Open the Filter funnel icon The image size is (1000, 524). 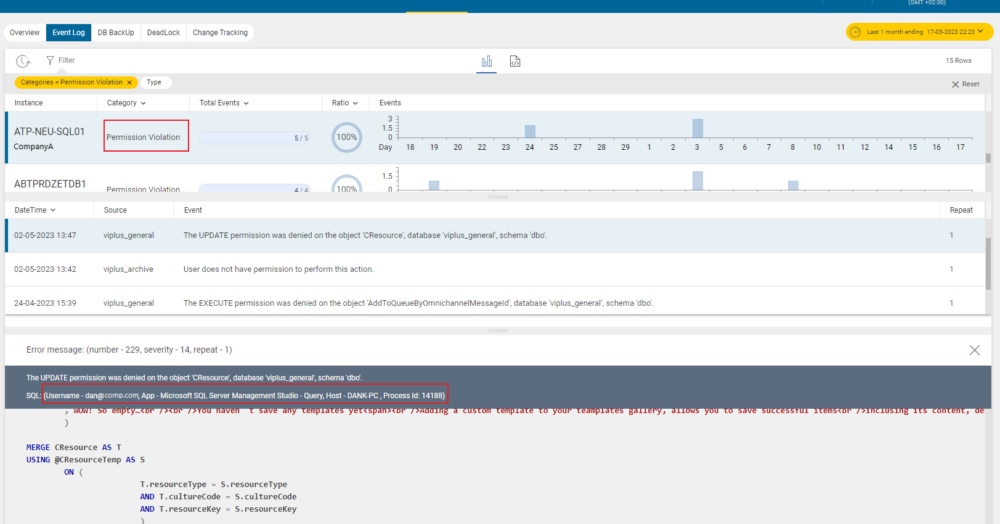[50, 61]
